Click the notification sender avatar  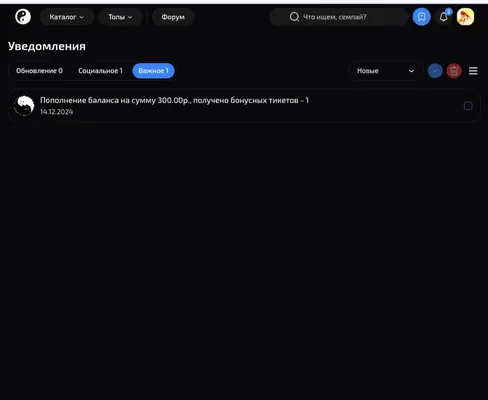tap(24, 106)
